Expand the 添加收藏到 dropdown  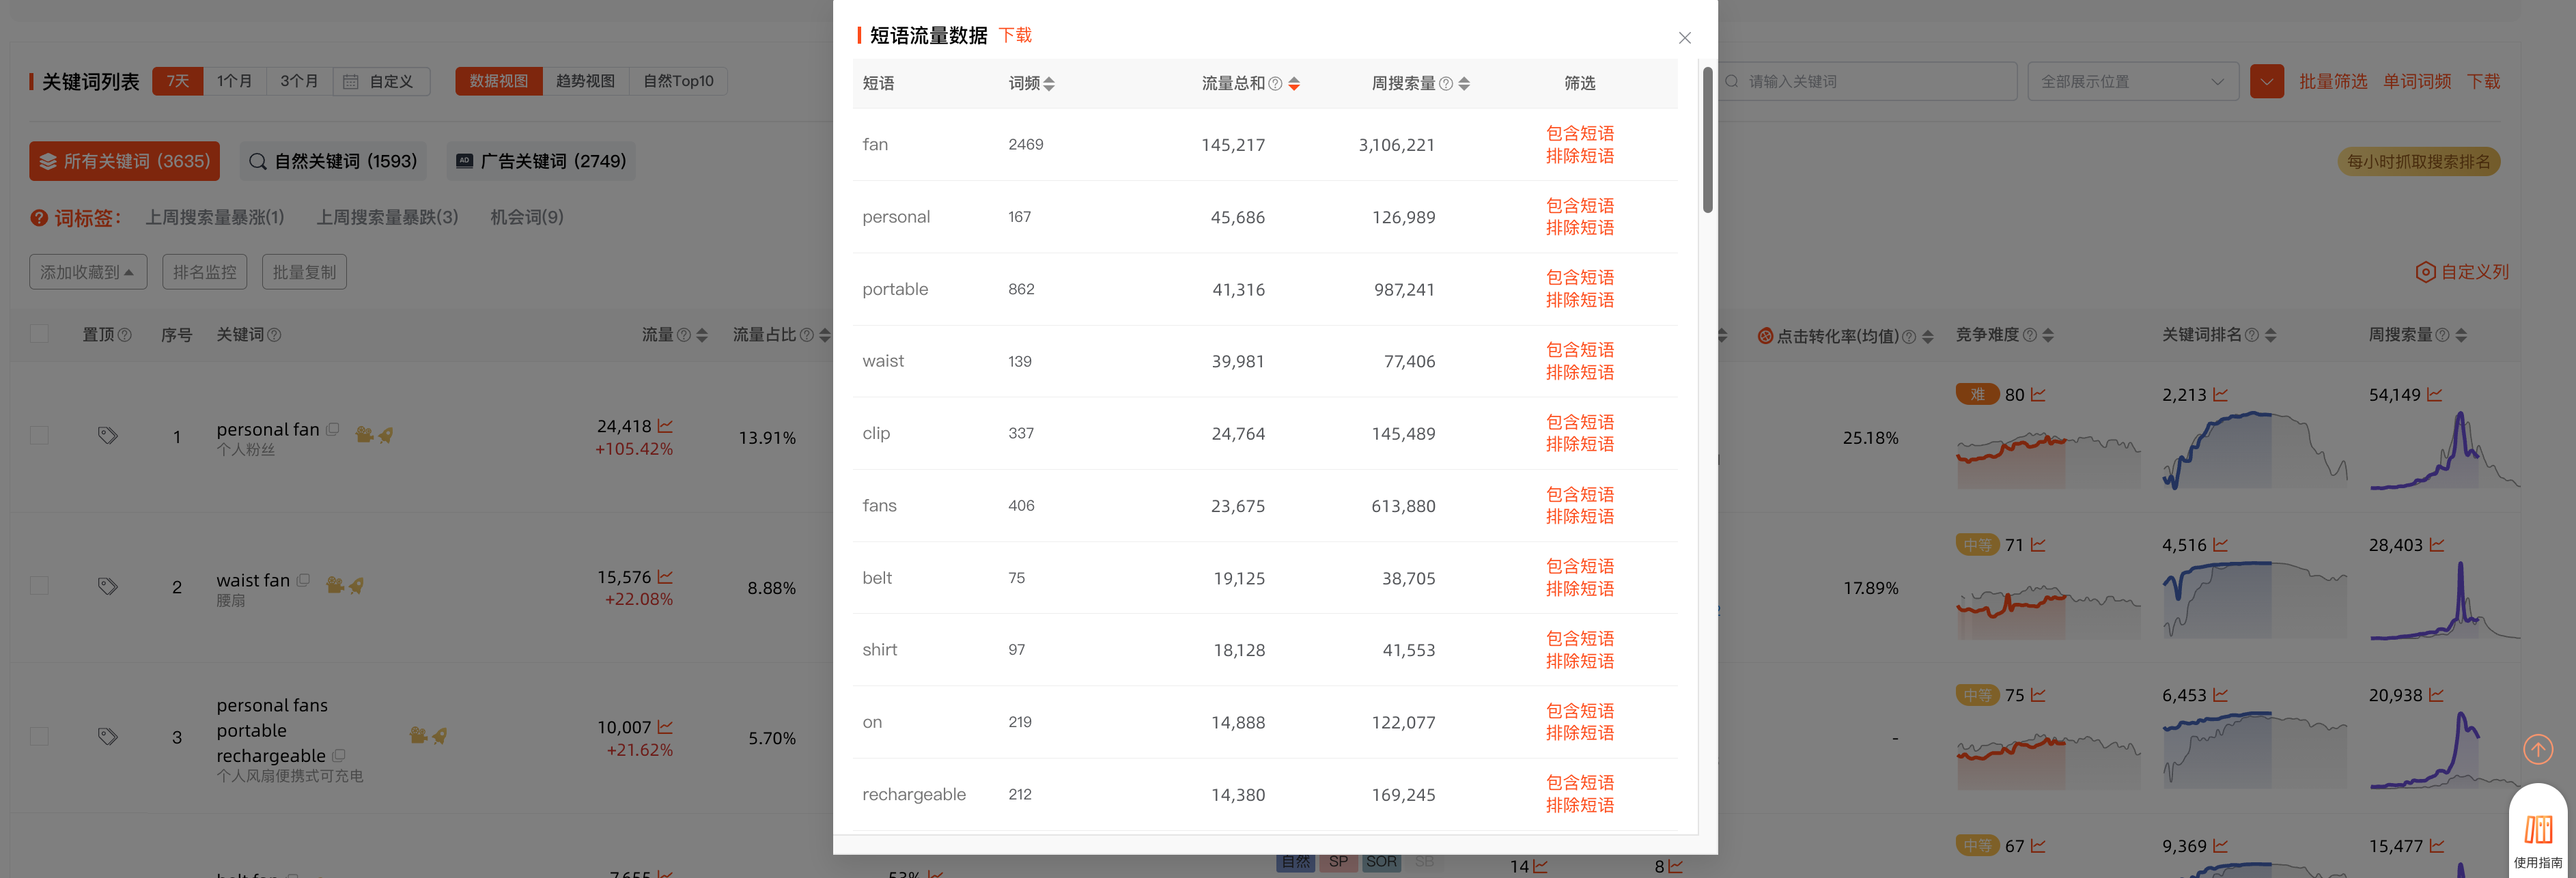(x=88, y=272)
